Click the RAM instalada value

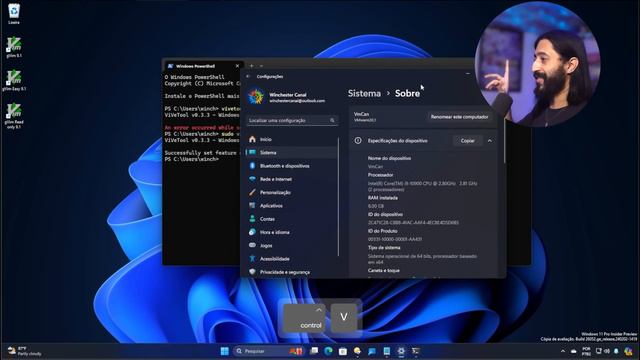376,206
